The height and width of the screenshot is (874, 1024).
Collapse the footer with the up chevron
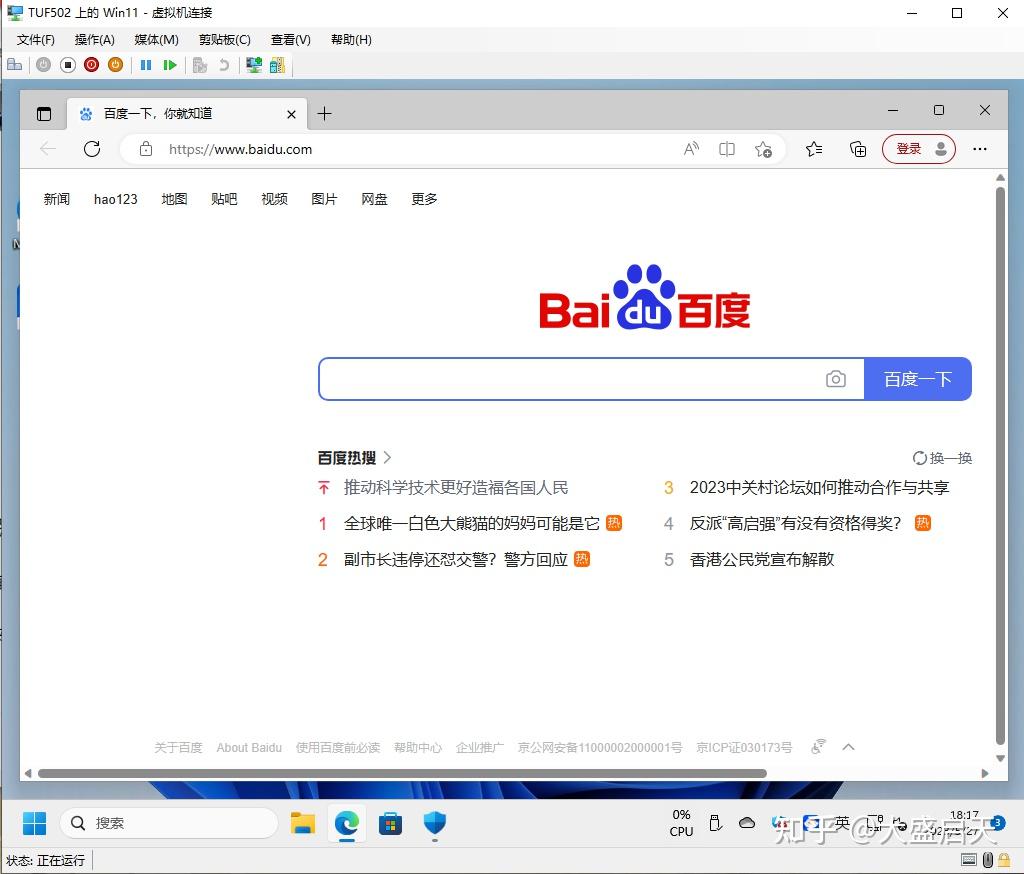[848, 747]
